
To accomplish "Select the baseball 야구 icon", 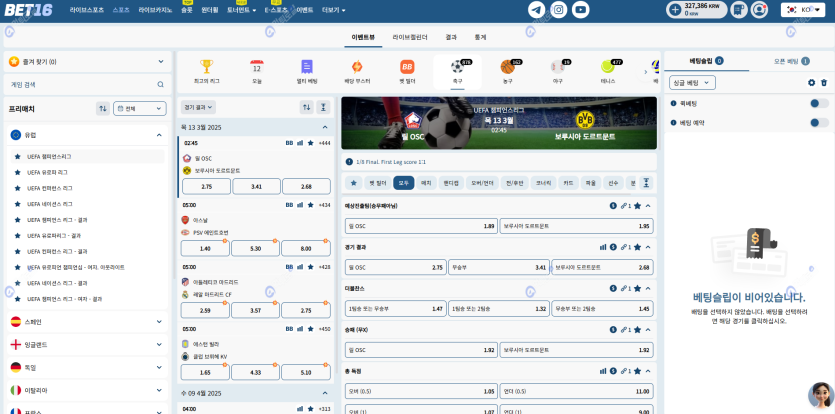I will tap(558, 67).
